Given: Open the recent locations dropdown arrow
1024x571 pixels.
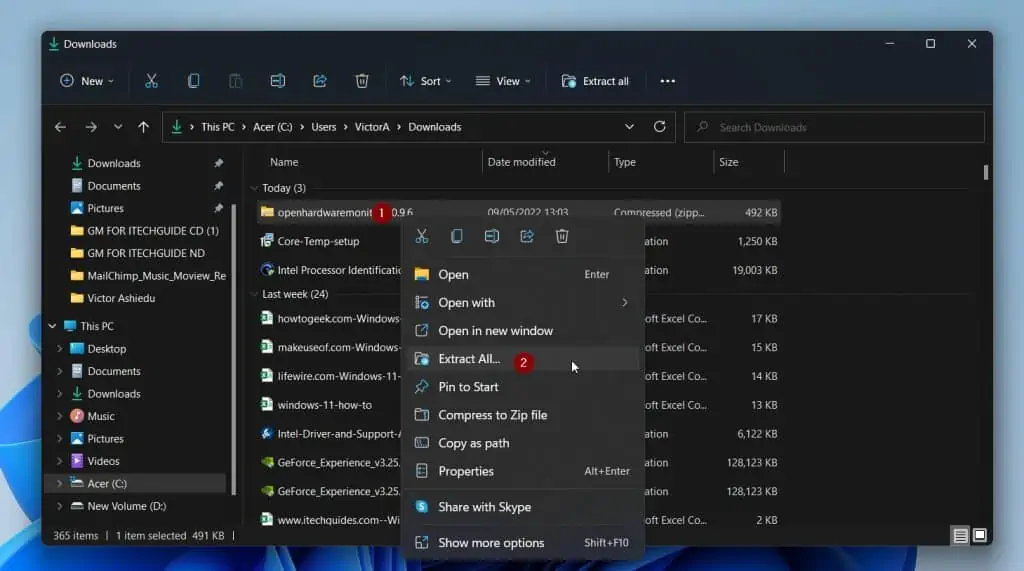Looking at the screenshot, I should (118, 127).
